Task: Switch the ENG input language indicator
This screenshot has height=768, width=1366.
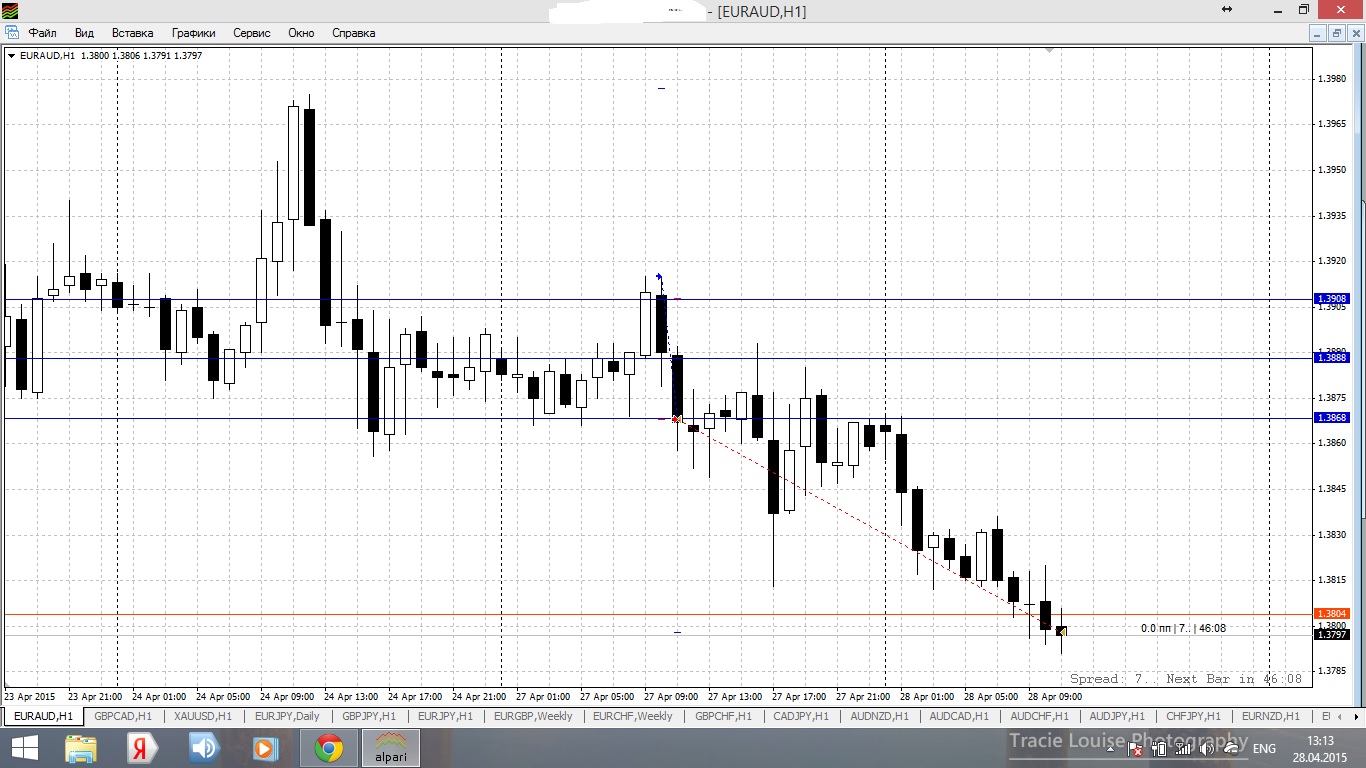Action: (x=1264, y=749)
